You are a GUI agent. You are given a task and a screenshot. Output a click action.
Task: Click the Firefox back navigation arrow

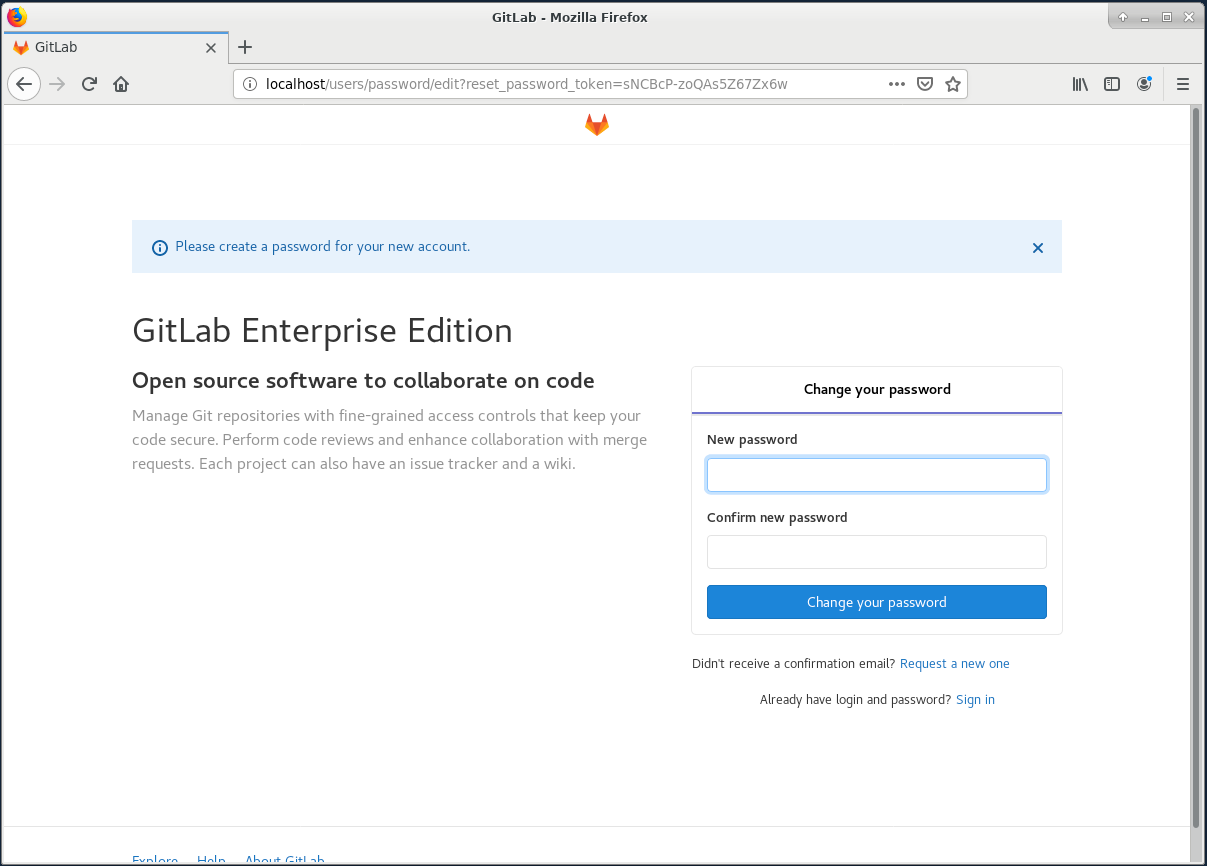coord(24,84)
